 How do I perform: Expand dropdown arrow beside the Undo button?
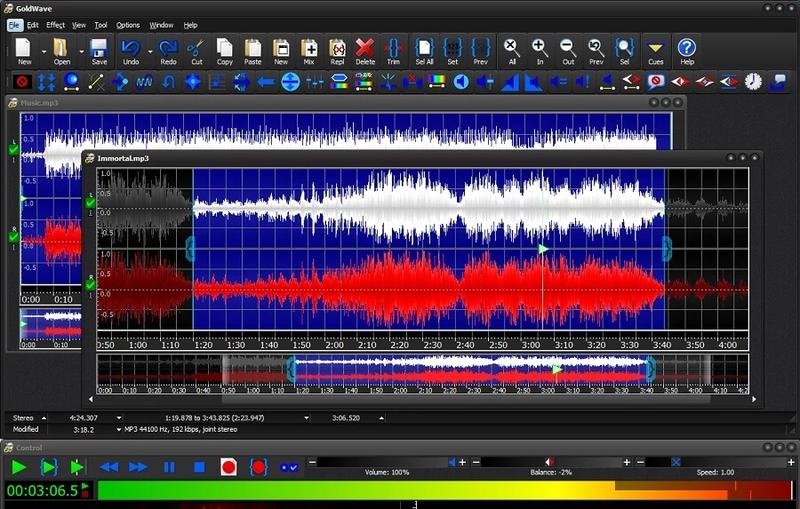149,50
